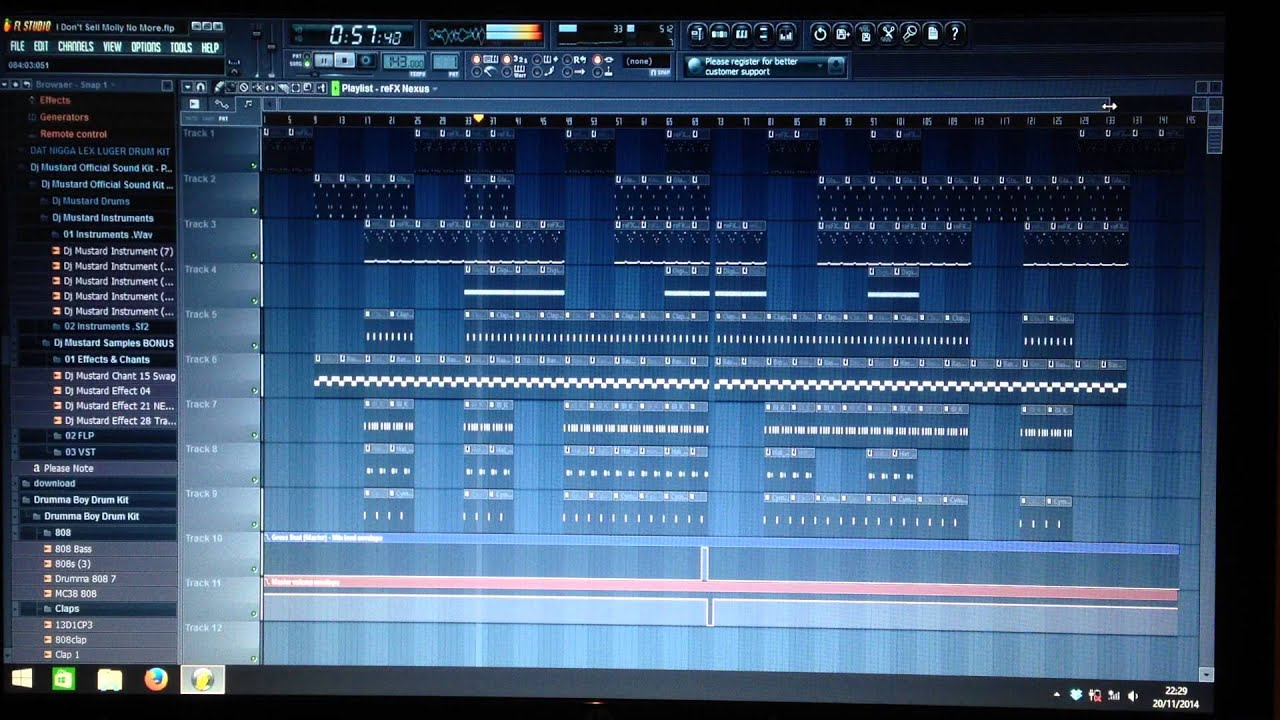Click the Render to audio file icon
The width and height of the screenshot is (1280, 720).
click(x=865, y=34)
